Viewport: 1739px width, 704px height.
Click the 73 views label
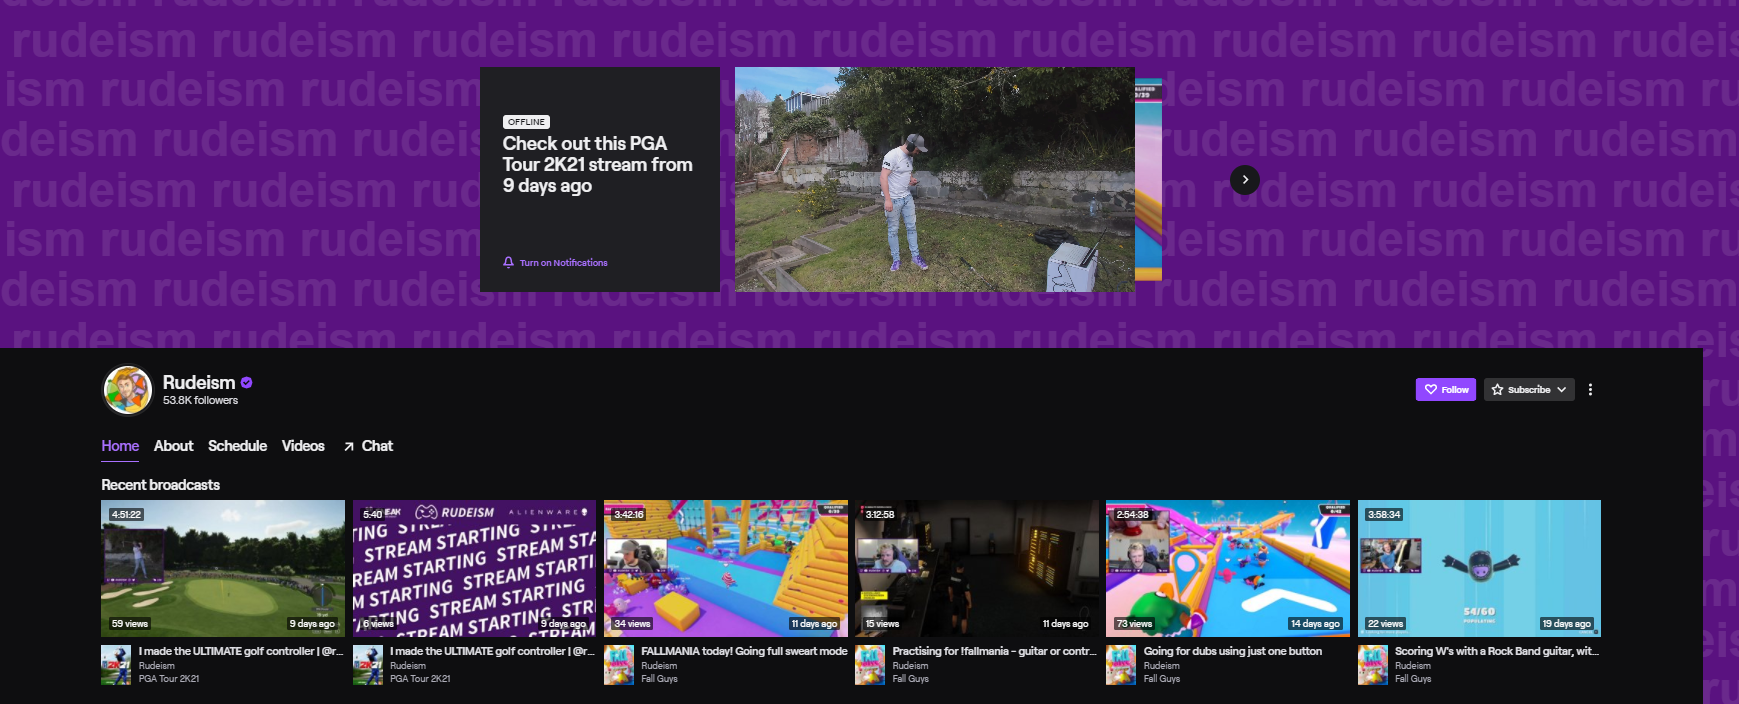point(1134,624)
